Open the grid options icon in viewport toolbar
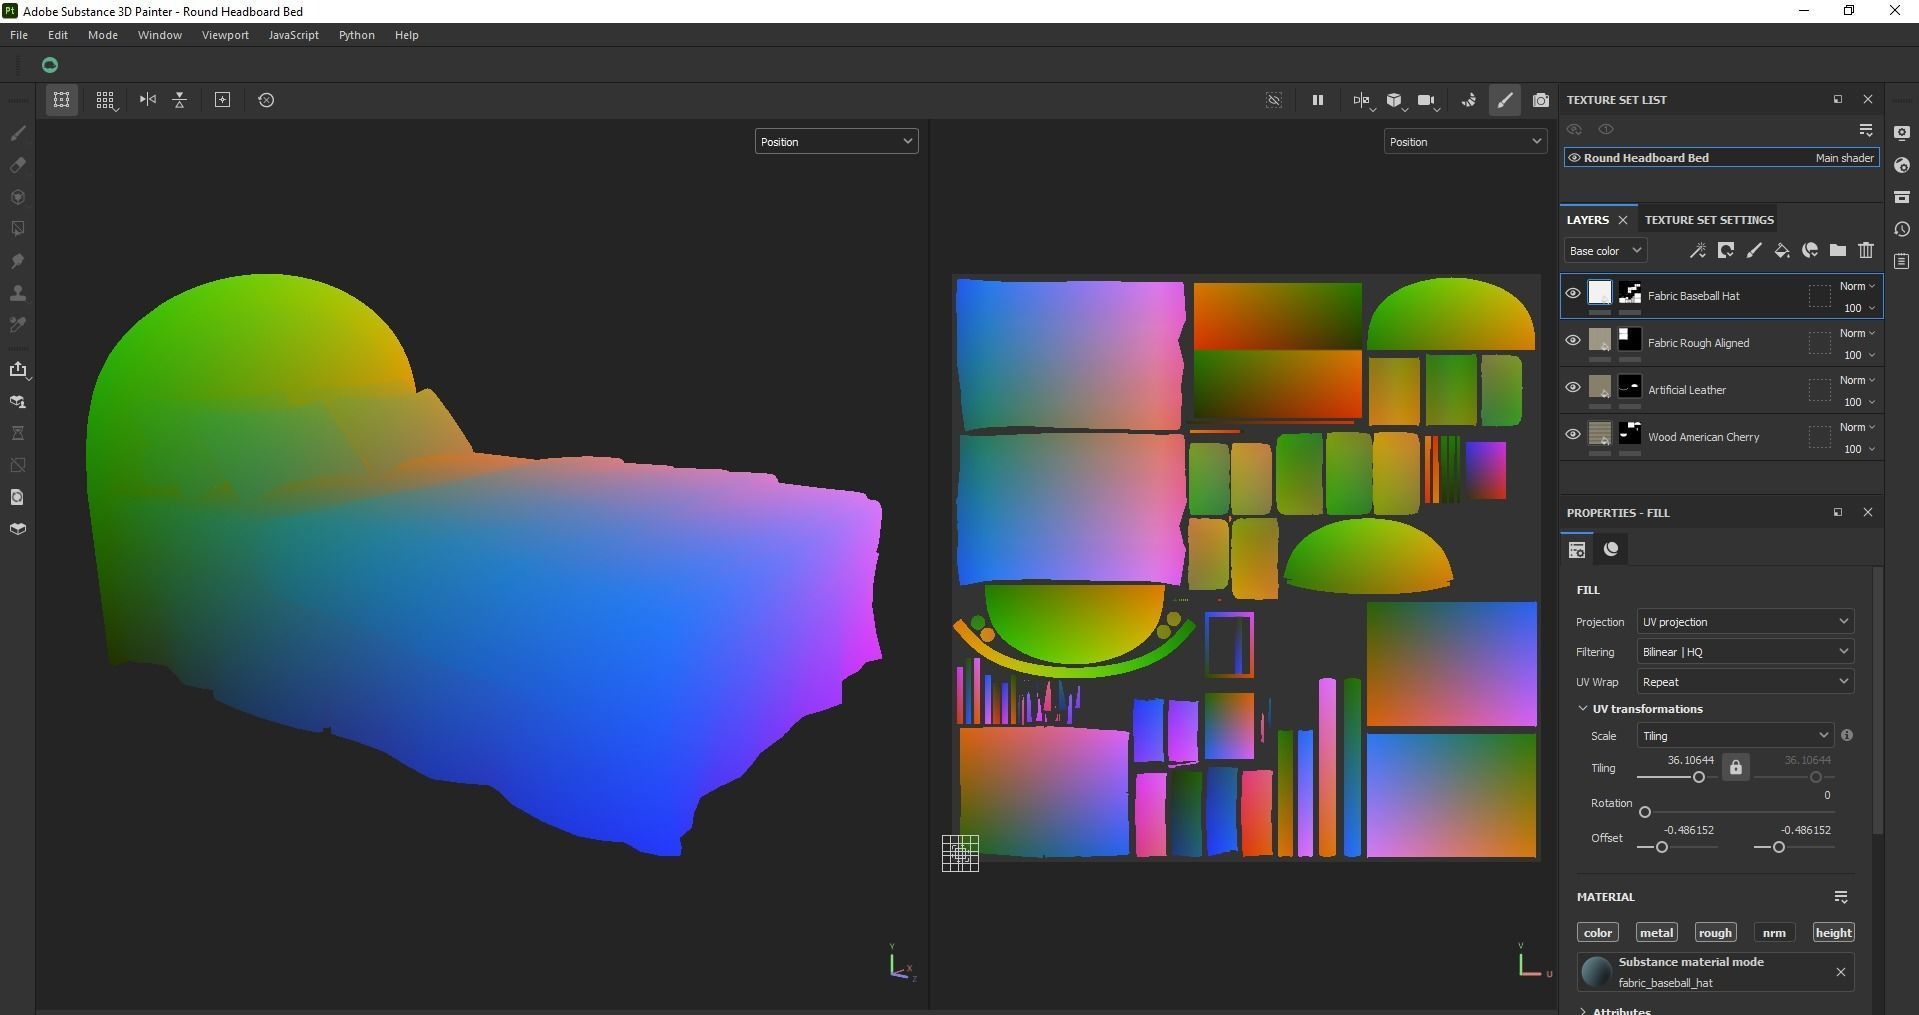Screen dimensions: 1919x1015 click(x=105, y=100)
